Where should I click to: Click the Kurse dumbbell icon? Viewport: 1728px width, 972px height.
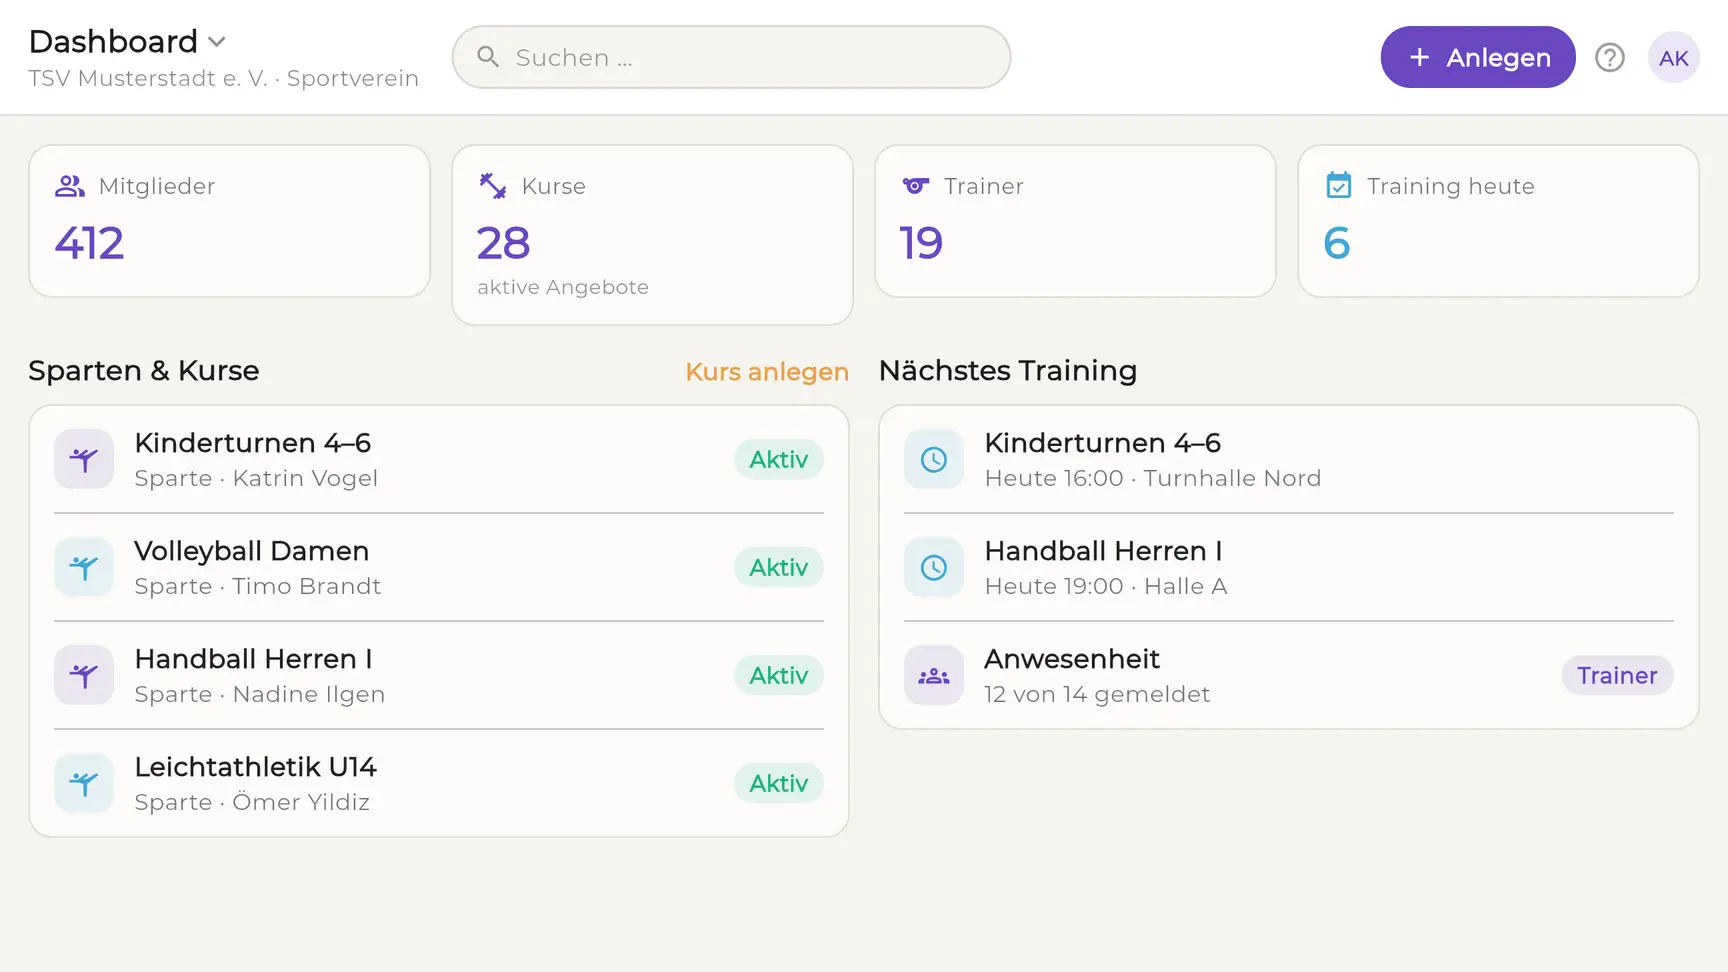point(493,186)
